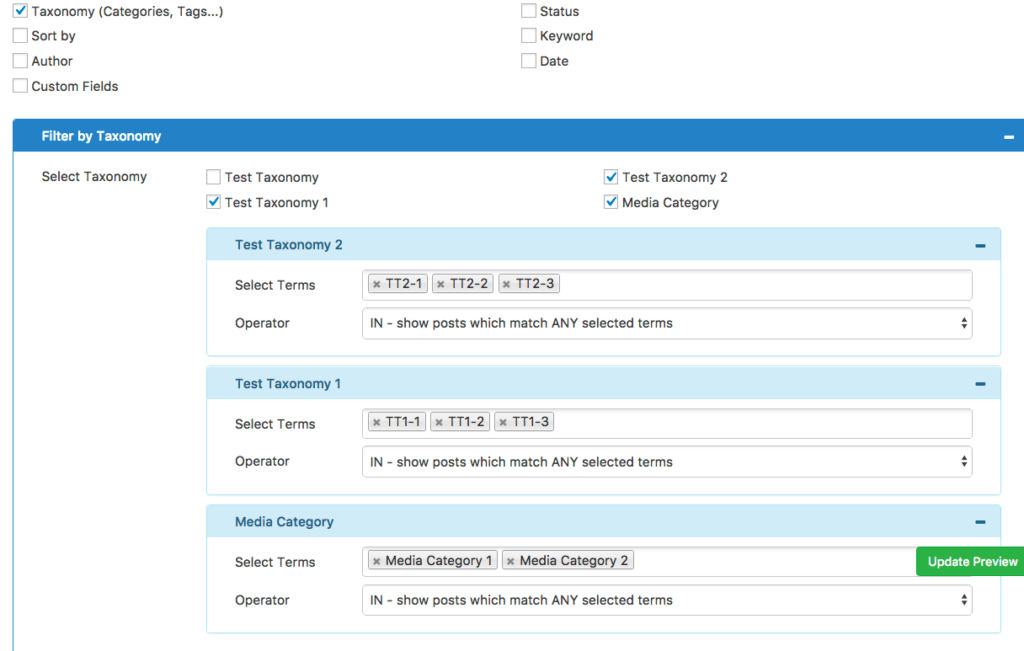The image size is (1024, 651).
Task: Check the Test Taxonomy checkbox
Action: click(x=214, y=177)
